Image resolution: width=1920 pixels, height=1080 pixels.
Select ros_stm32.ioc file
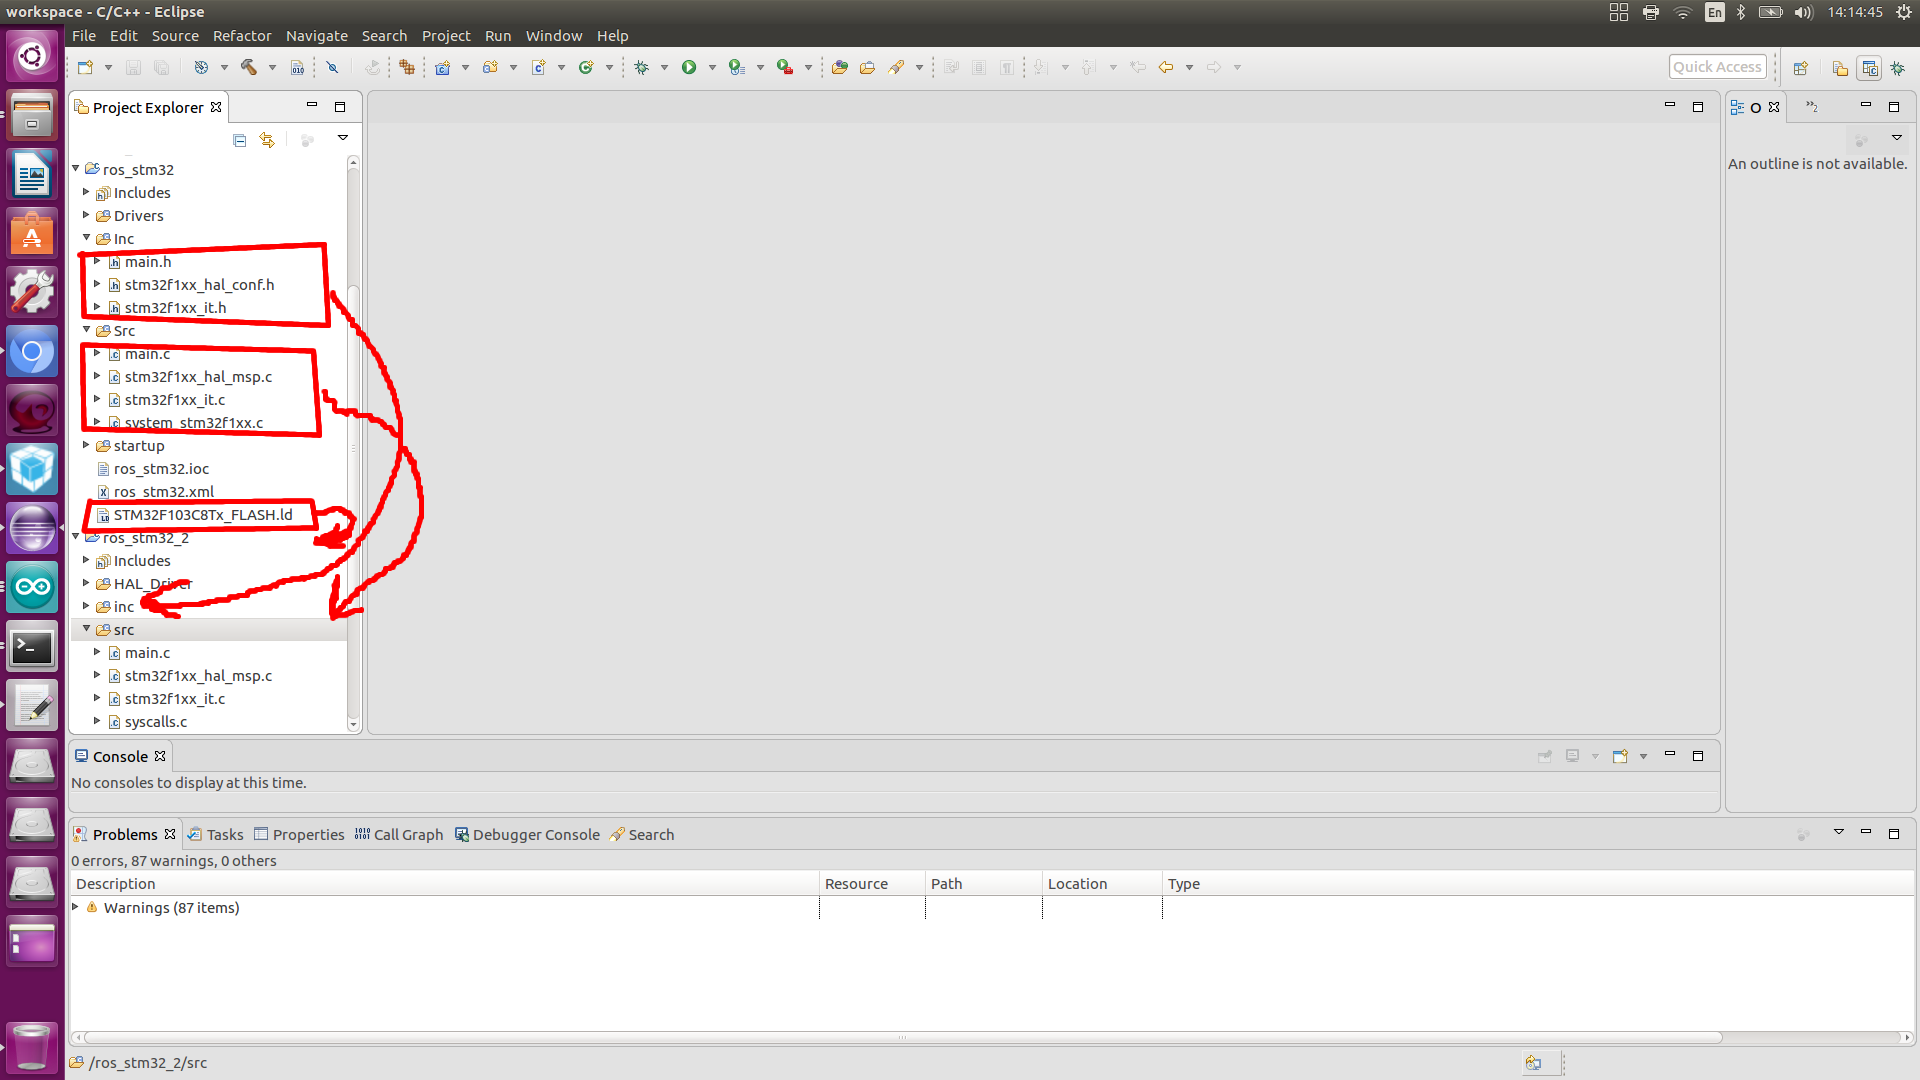[161, 468]
